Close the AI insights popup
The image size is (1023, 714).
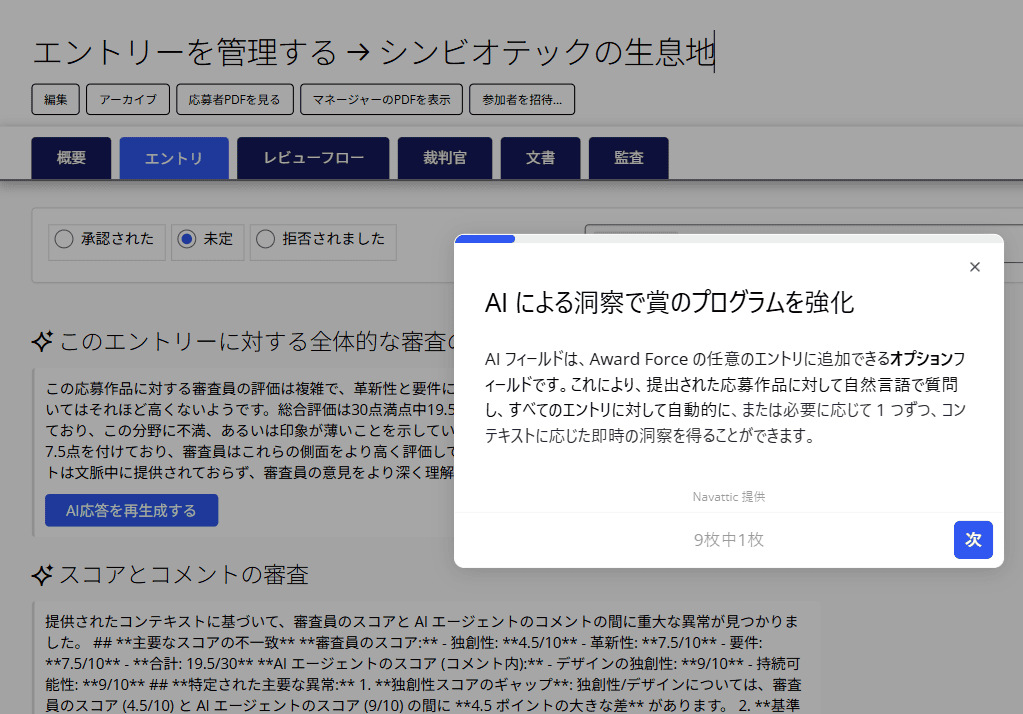(x=975, y=267)
